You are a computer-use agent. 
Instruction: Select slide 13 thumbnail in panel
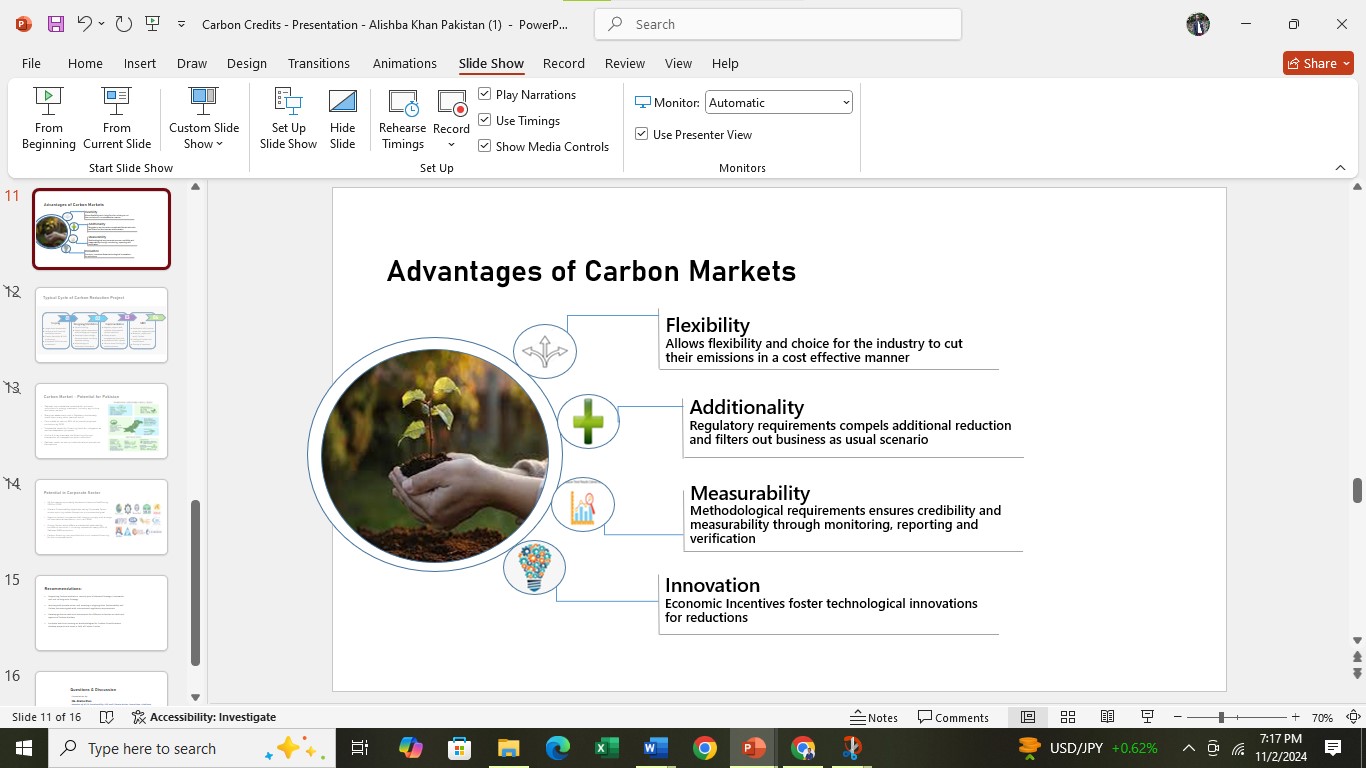101,421
